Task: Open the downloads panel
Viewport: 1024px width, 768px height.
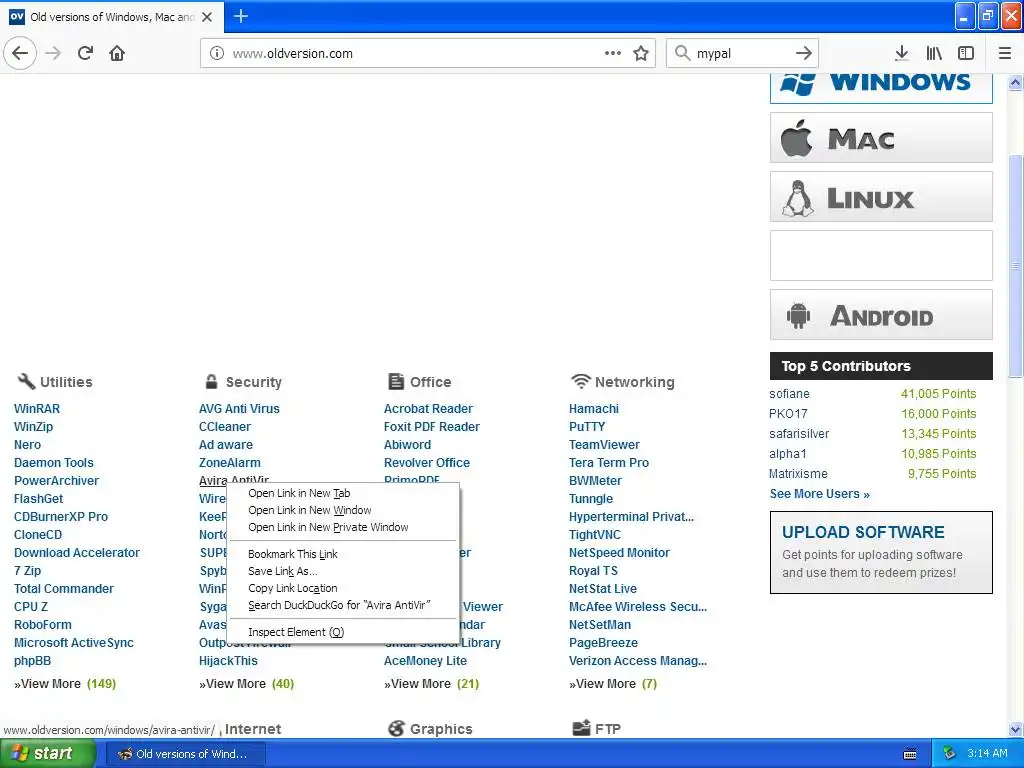Action: [901, 53]
